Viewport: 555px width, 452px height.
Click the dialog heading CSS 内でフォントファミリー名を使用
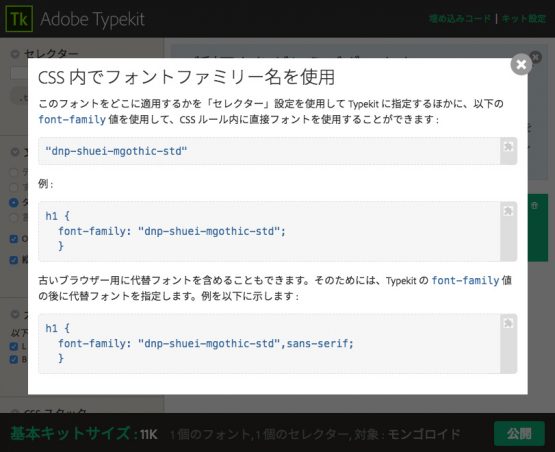[186, 78]
